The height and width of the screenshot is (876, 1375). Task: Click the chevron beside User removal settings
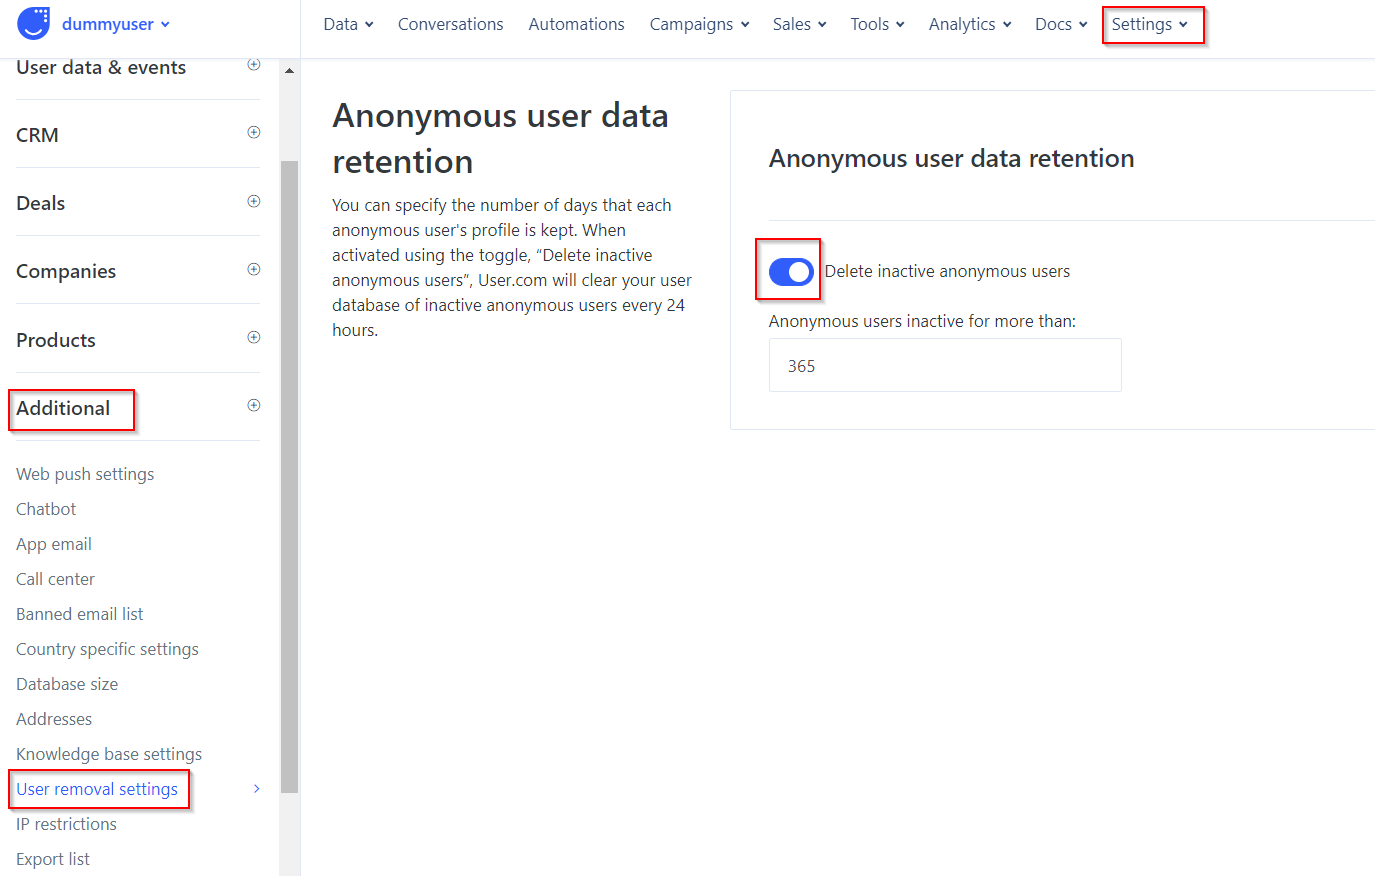[256, 788]
